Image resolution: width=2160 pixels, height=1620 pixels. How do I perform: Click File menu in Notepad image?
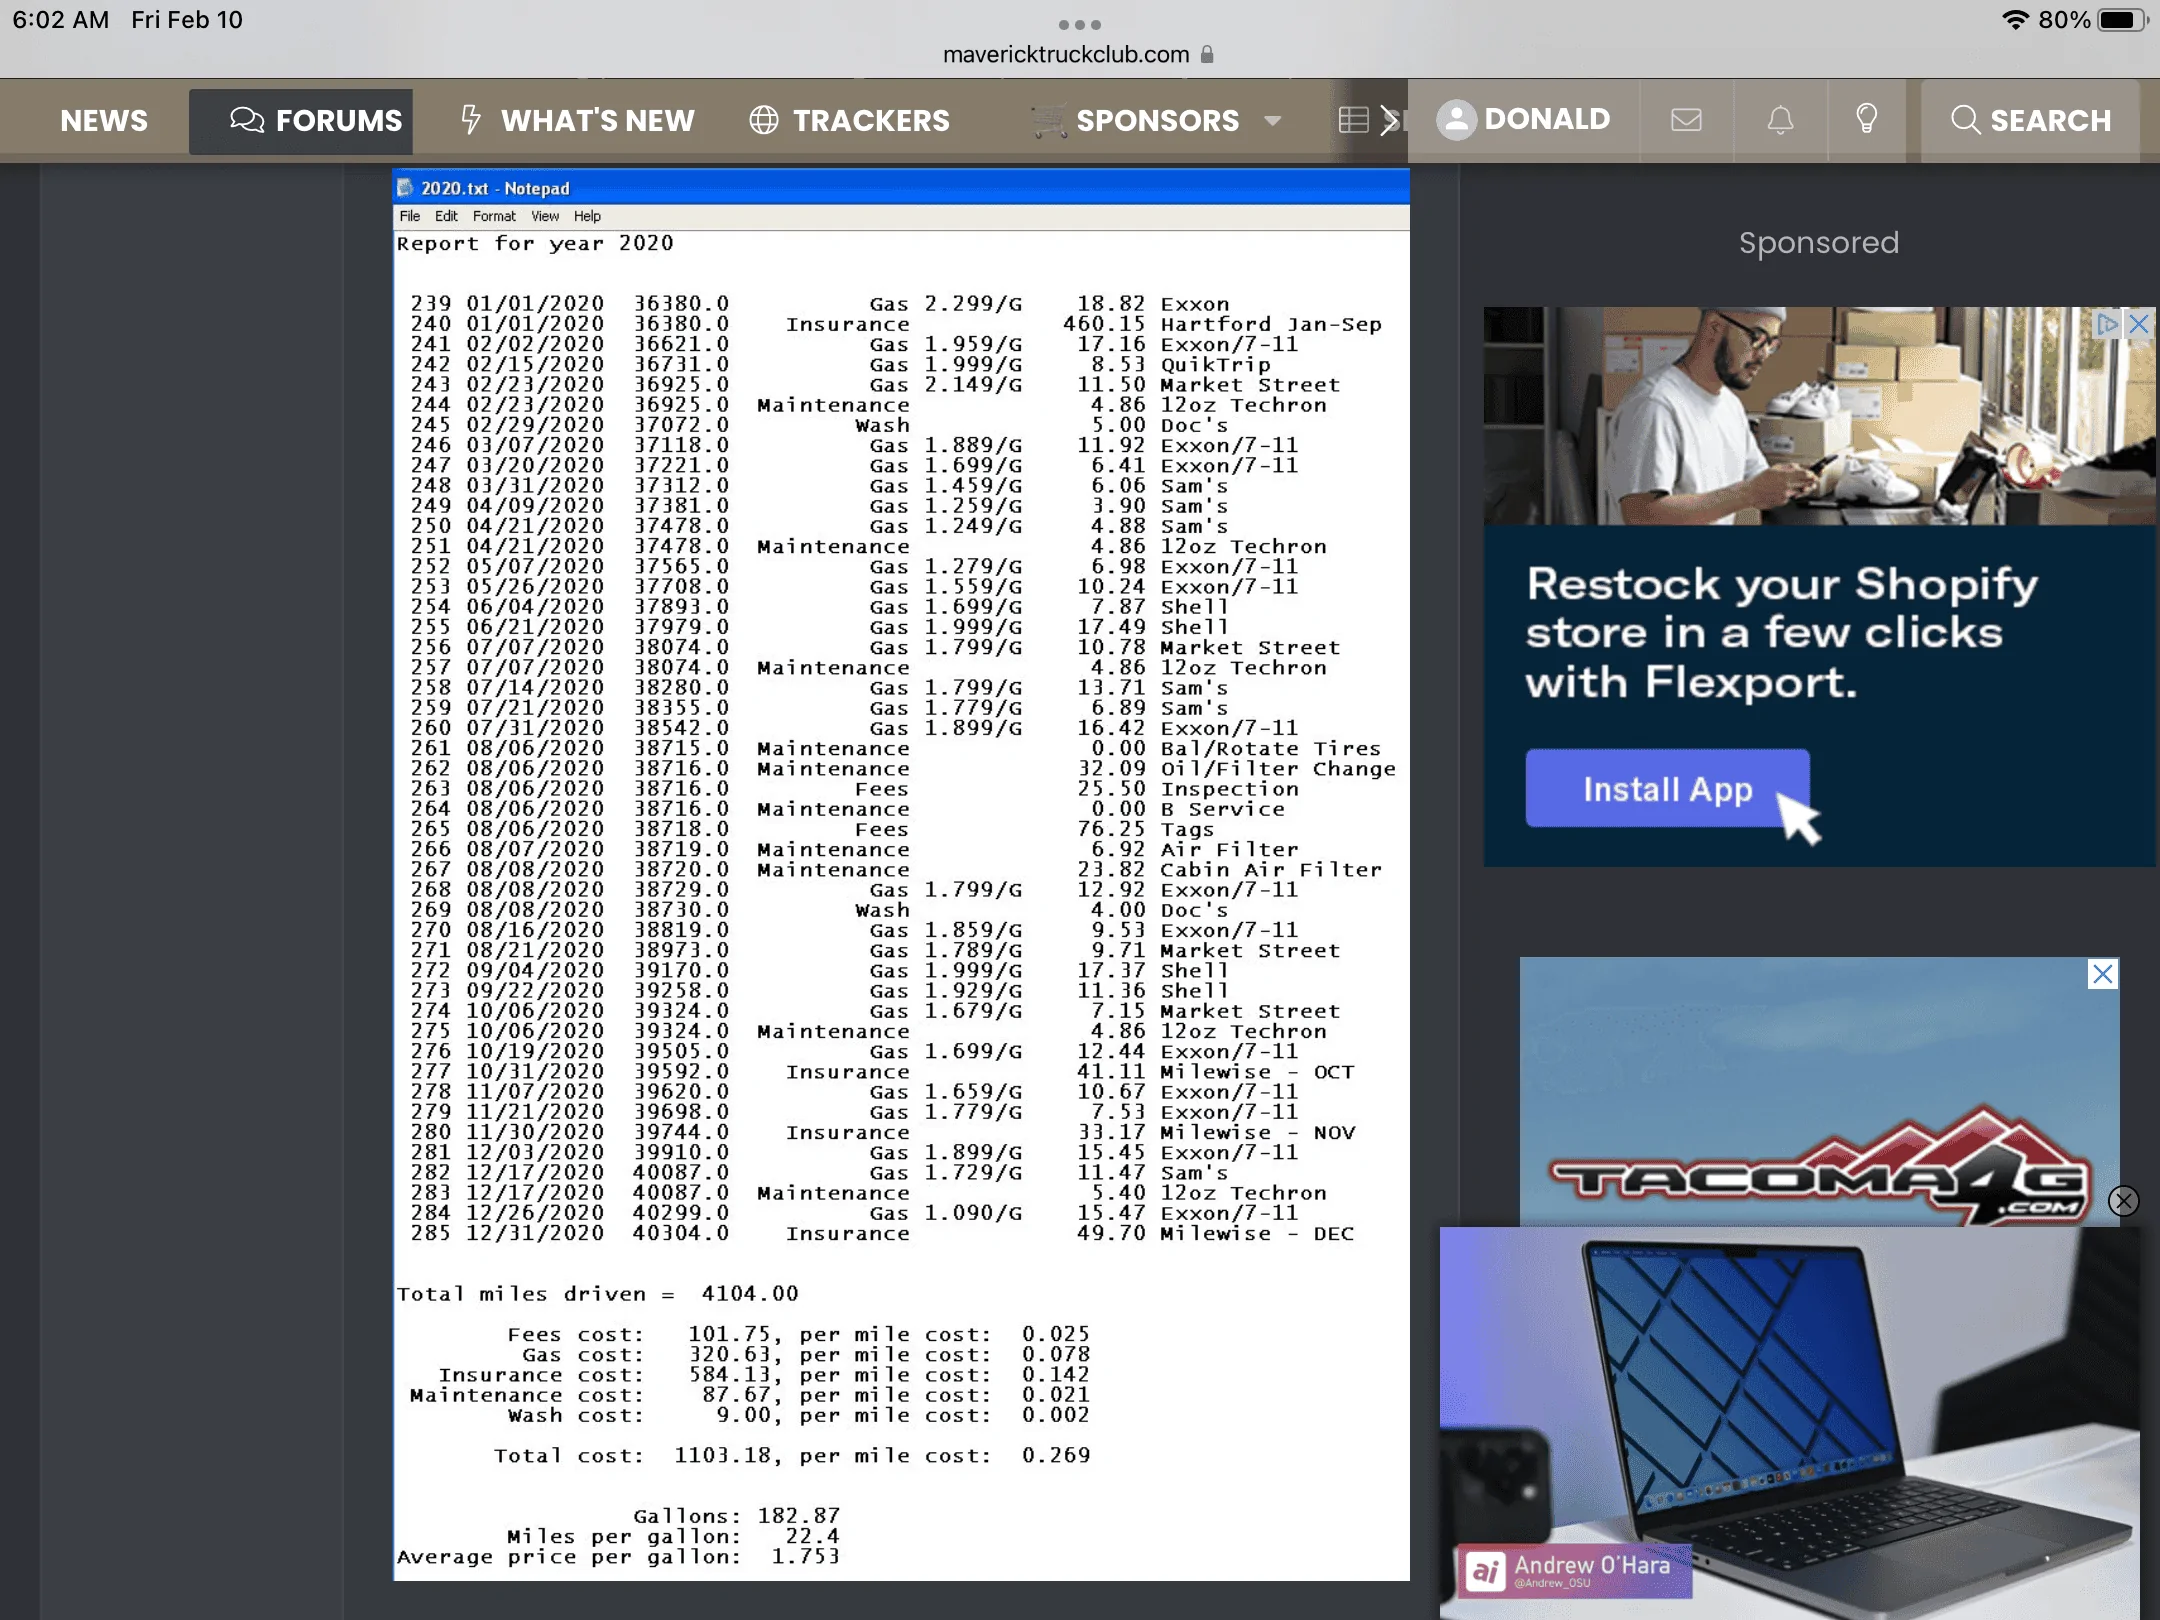[x=410, y=216]
